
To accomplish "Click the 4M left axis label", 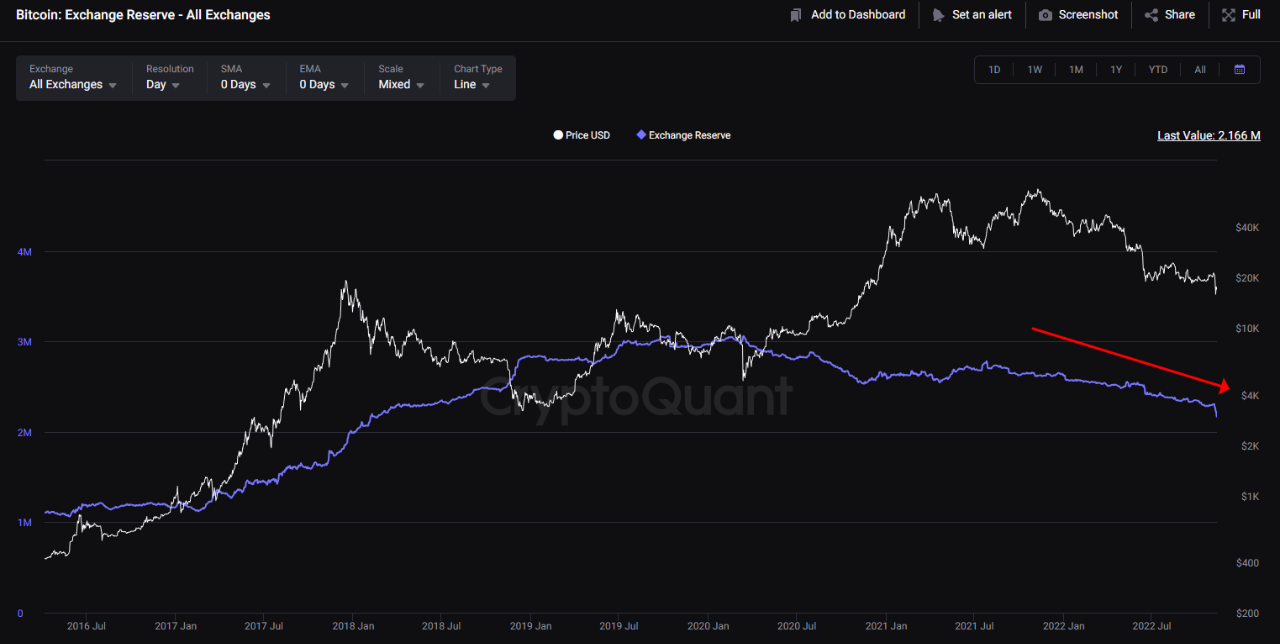I will point(25,252).
